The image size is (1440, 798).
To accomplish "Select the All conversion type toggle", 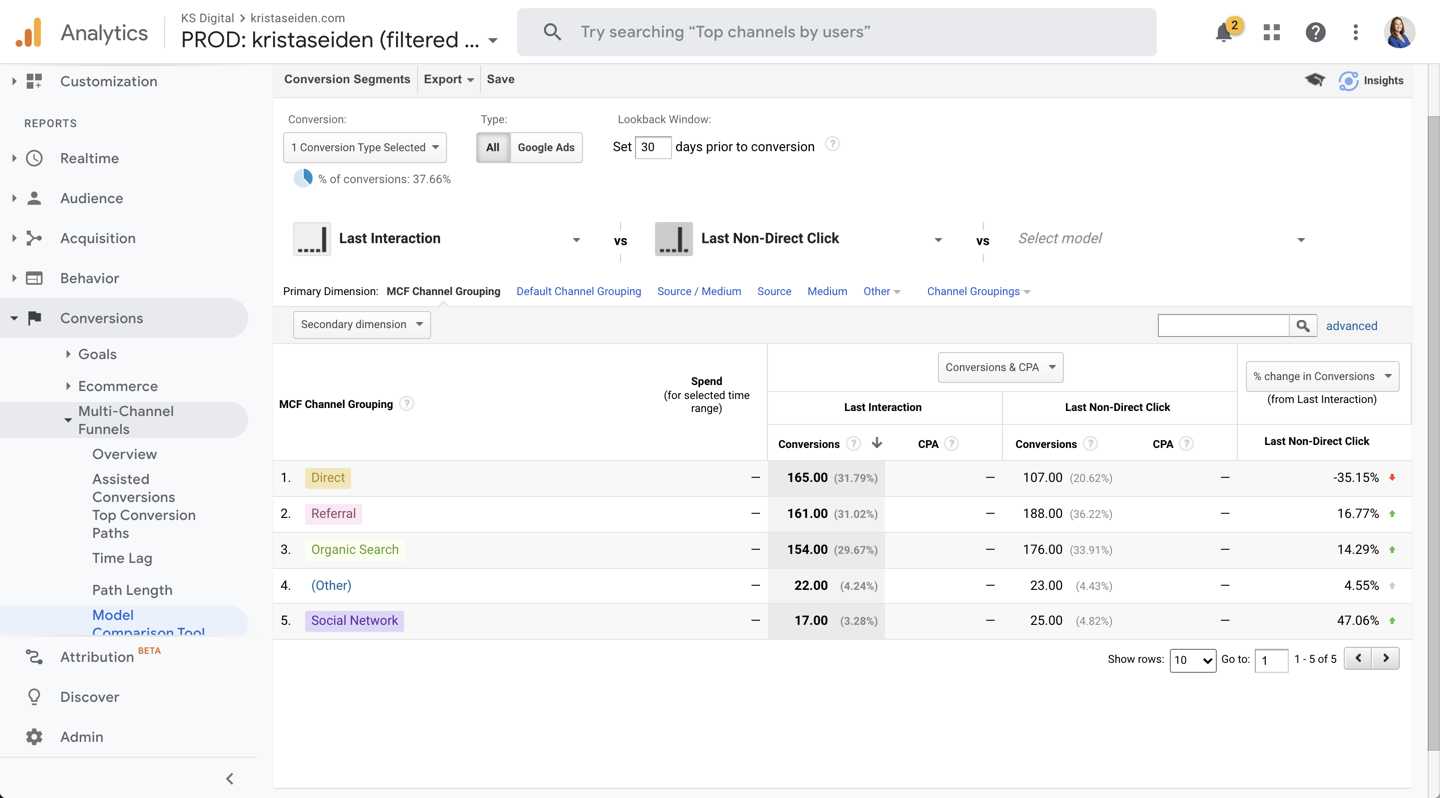I will [493, 148].
